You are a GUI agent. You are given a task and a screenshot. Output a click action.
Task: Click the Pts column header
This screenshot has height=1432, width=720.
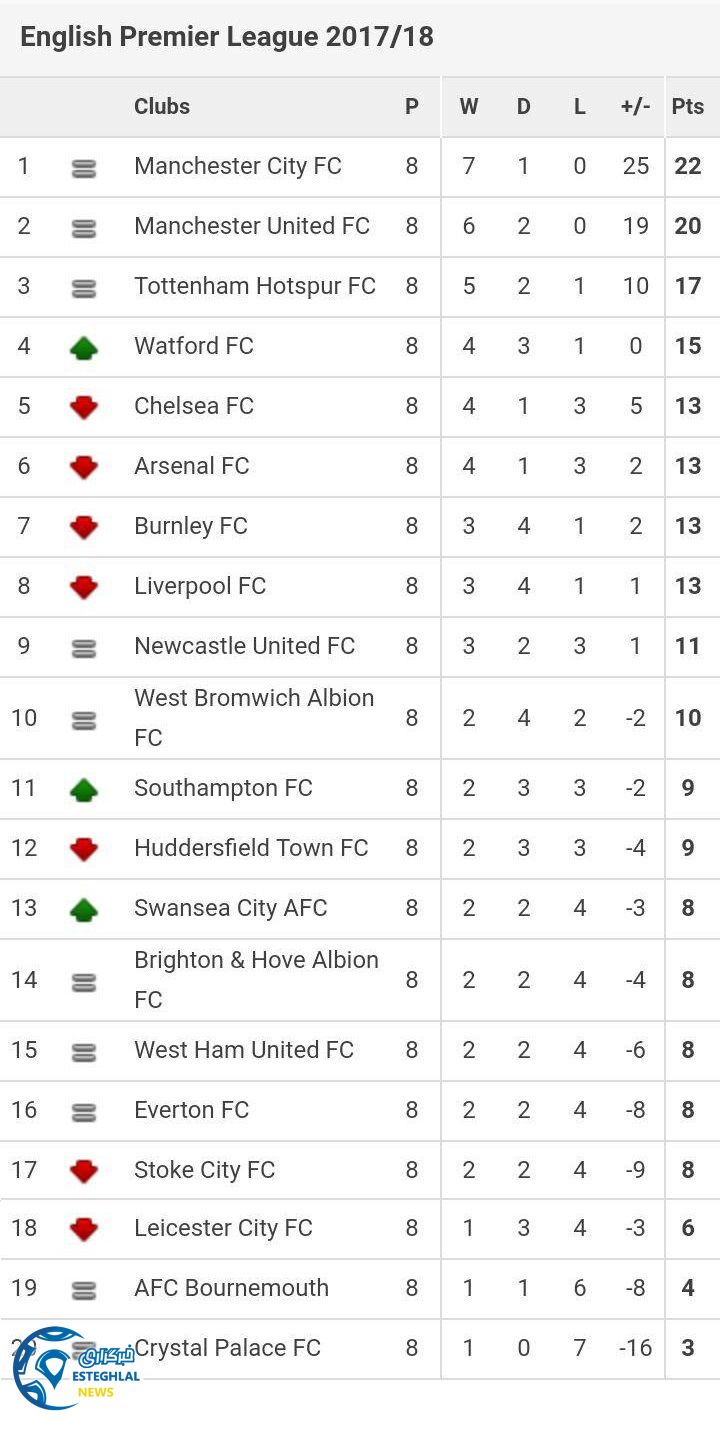(x=688, y=106)
